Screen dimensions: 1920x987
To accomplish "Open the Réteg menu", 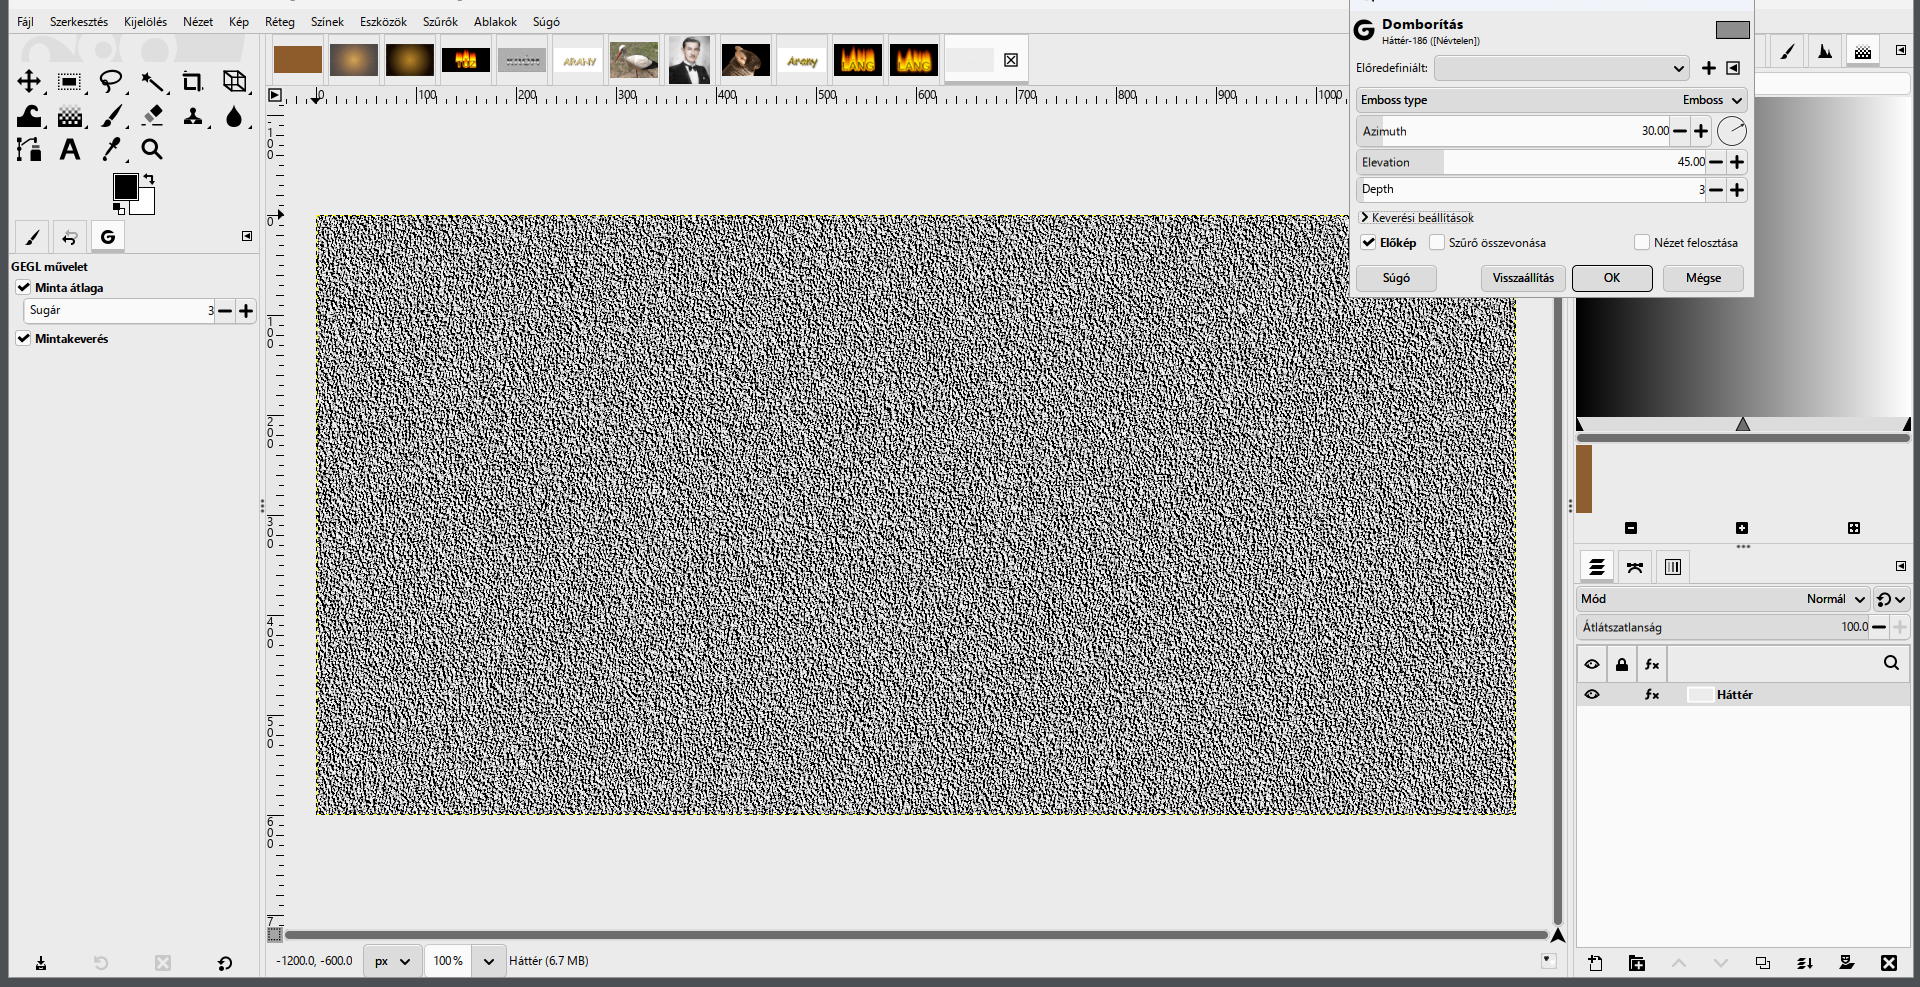I will tap(280, 21).
